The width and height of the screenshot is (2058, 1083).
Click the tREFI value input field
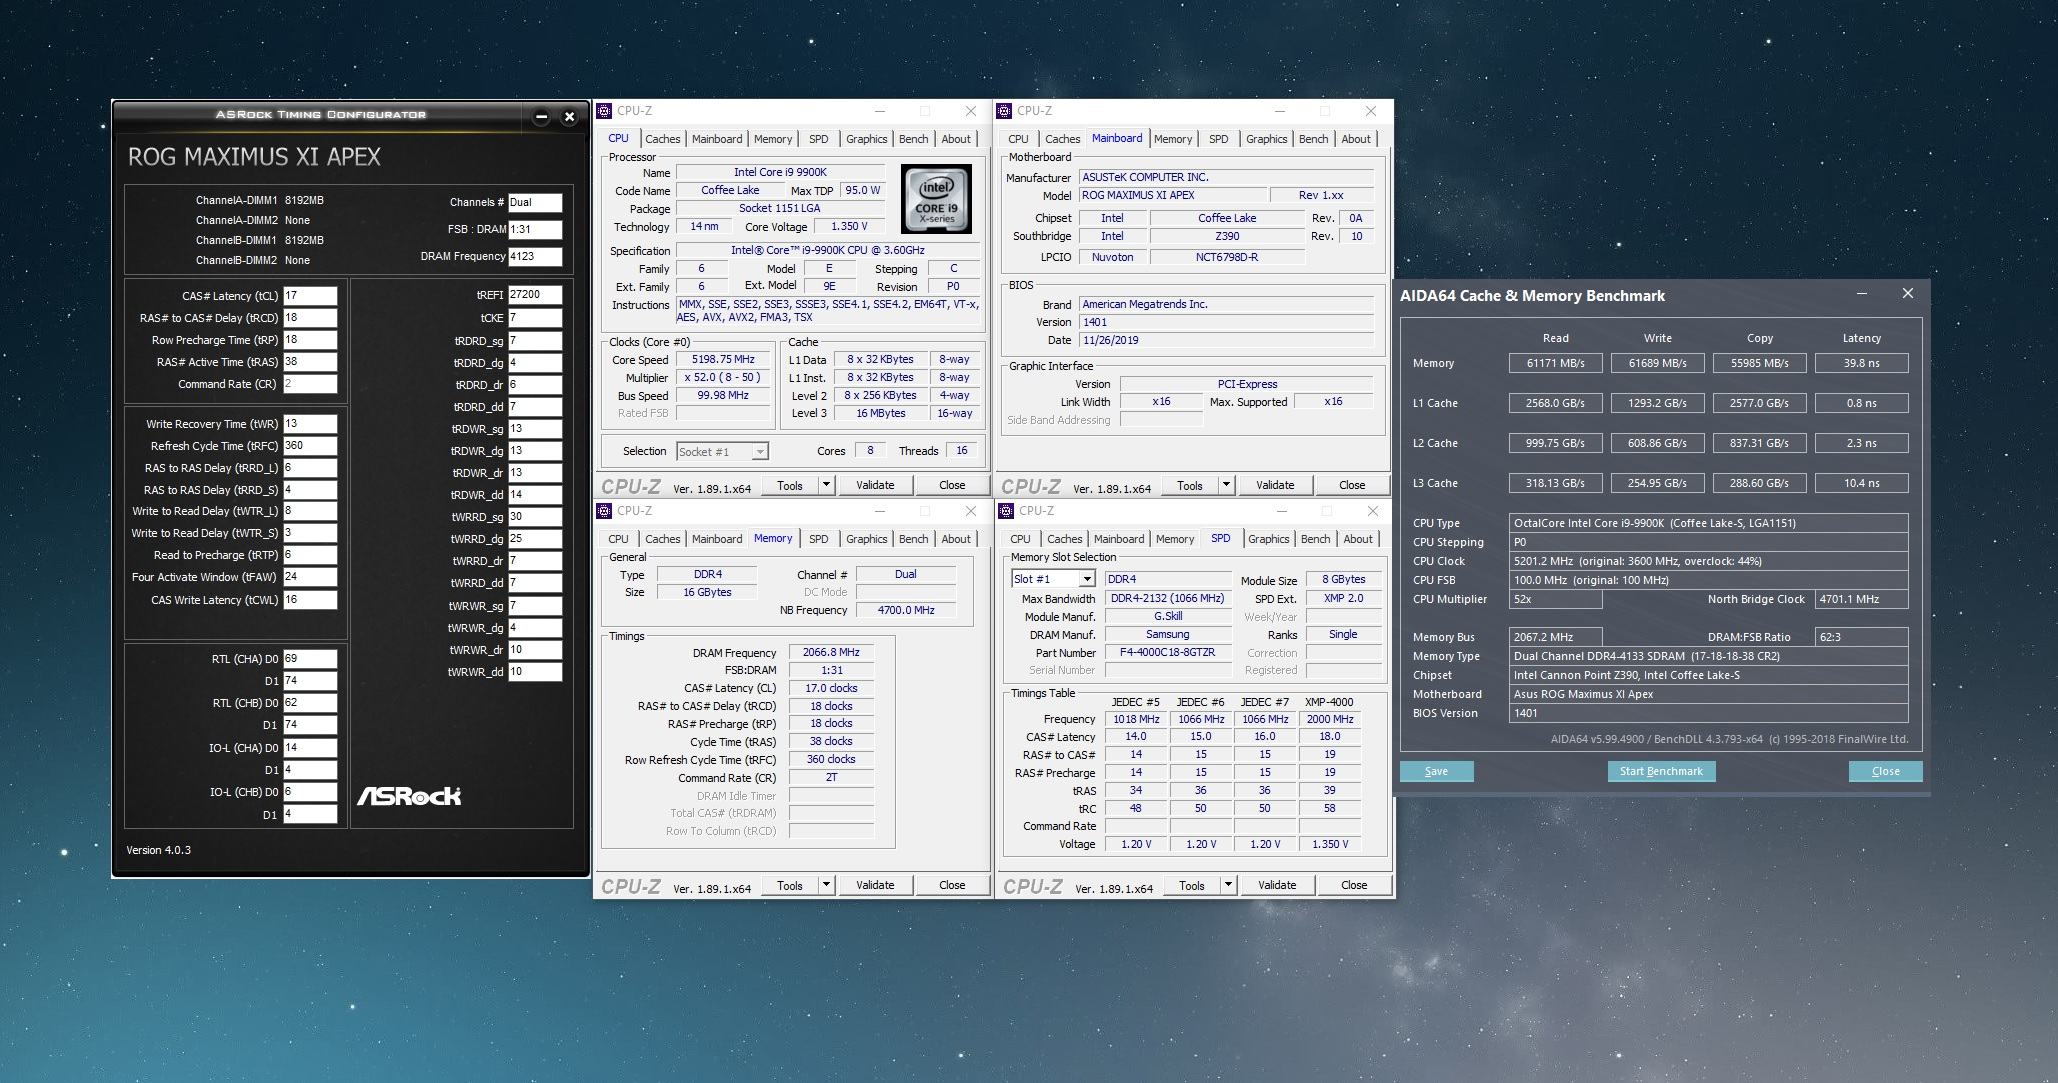click(x=534, y=295)
